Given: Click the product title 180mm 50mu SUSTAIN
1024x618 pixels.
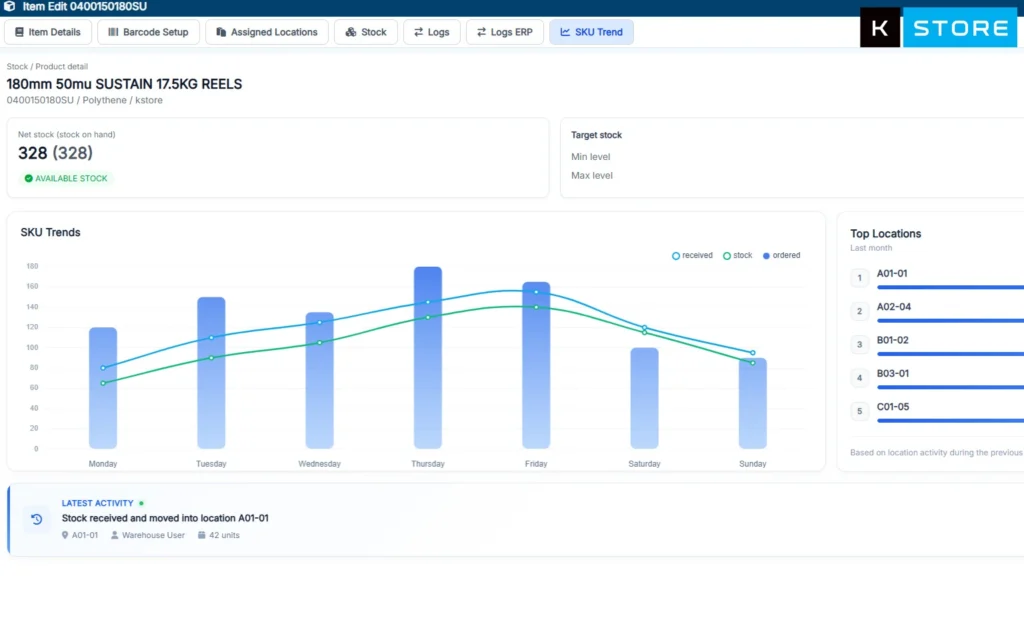Looking at the screenshot, I should pyautogui.click(x=124, y=84).
